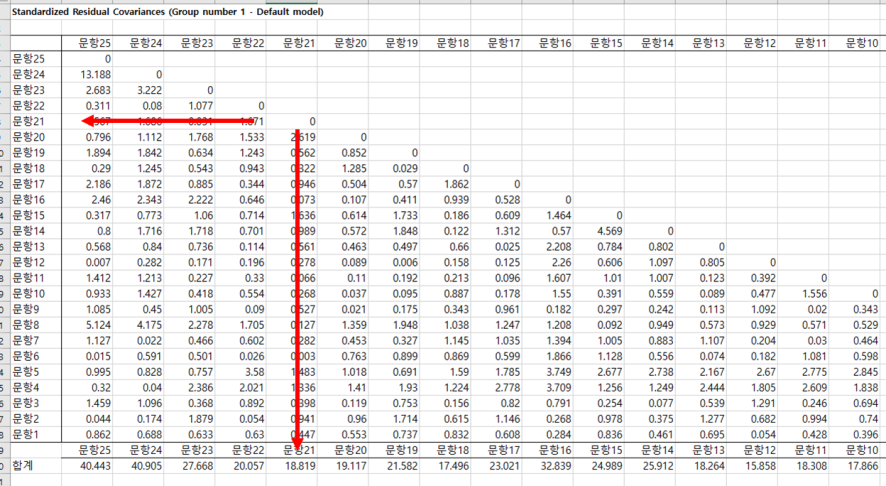Select the value 4.569 in row 문항14
Screen dimensions: 886x486
click(x=610, y=231)
